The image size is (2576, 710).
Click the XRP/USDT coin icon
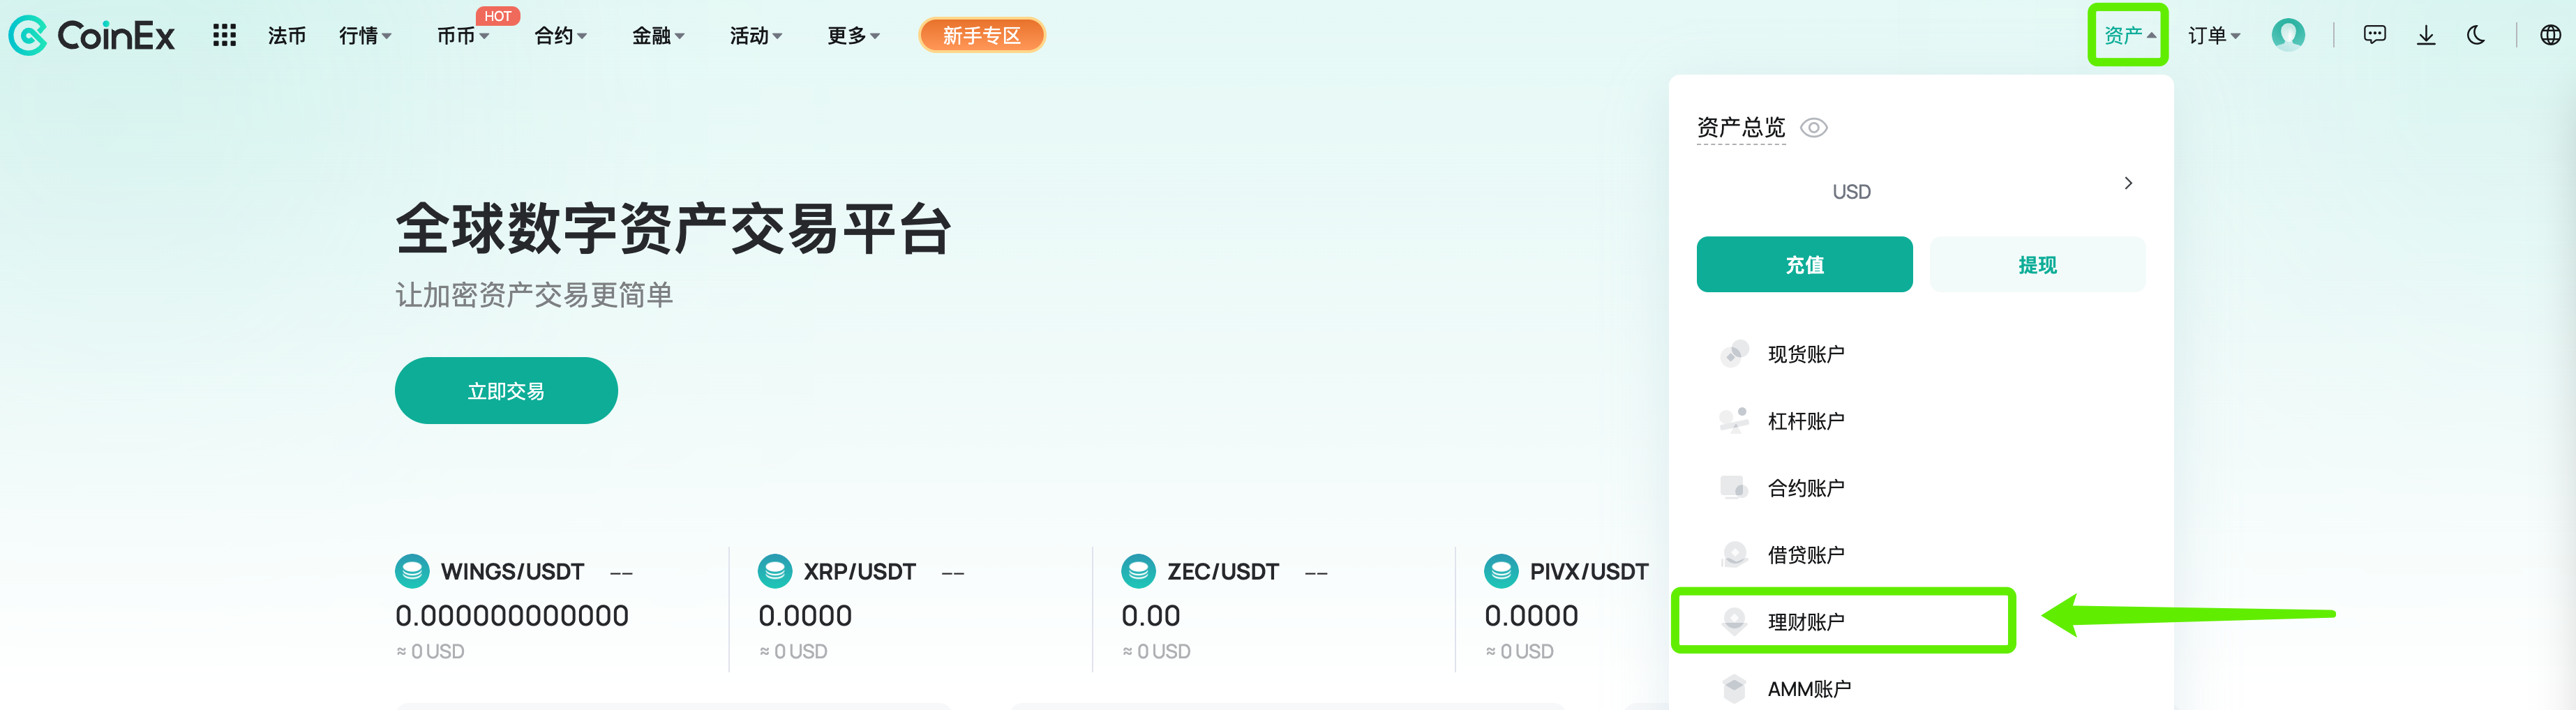pos(775,571)
